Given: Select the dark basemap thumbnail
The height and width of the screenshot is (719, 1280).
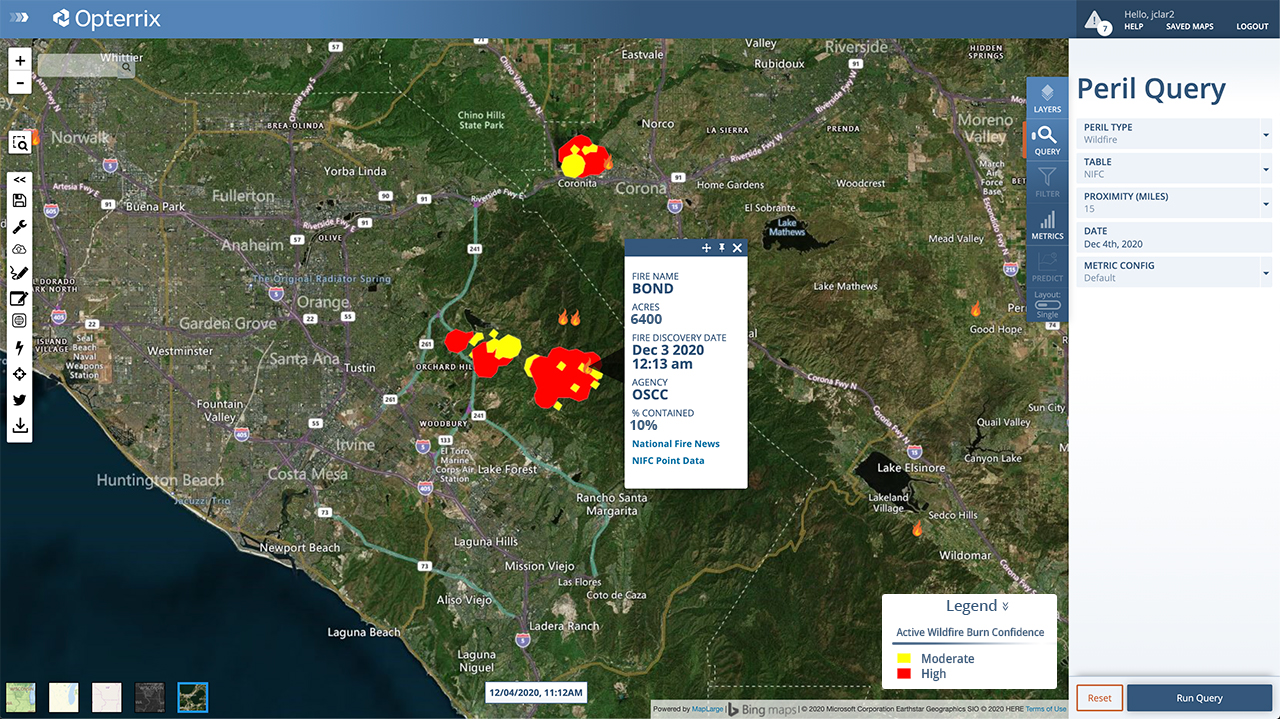Looking at the screenshot, I should click(x=149, y=697).
